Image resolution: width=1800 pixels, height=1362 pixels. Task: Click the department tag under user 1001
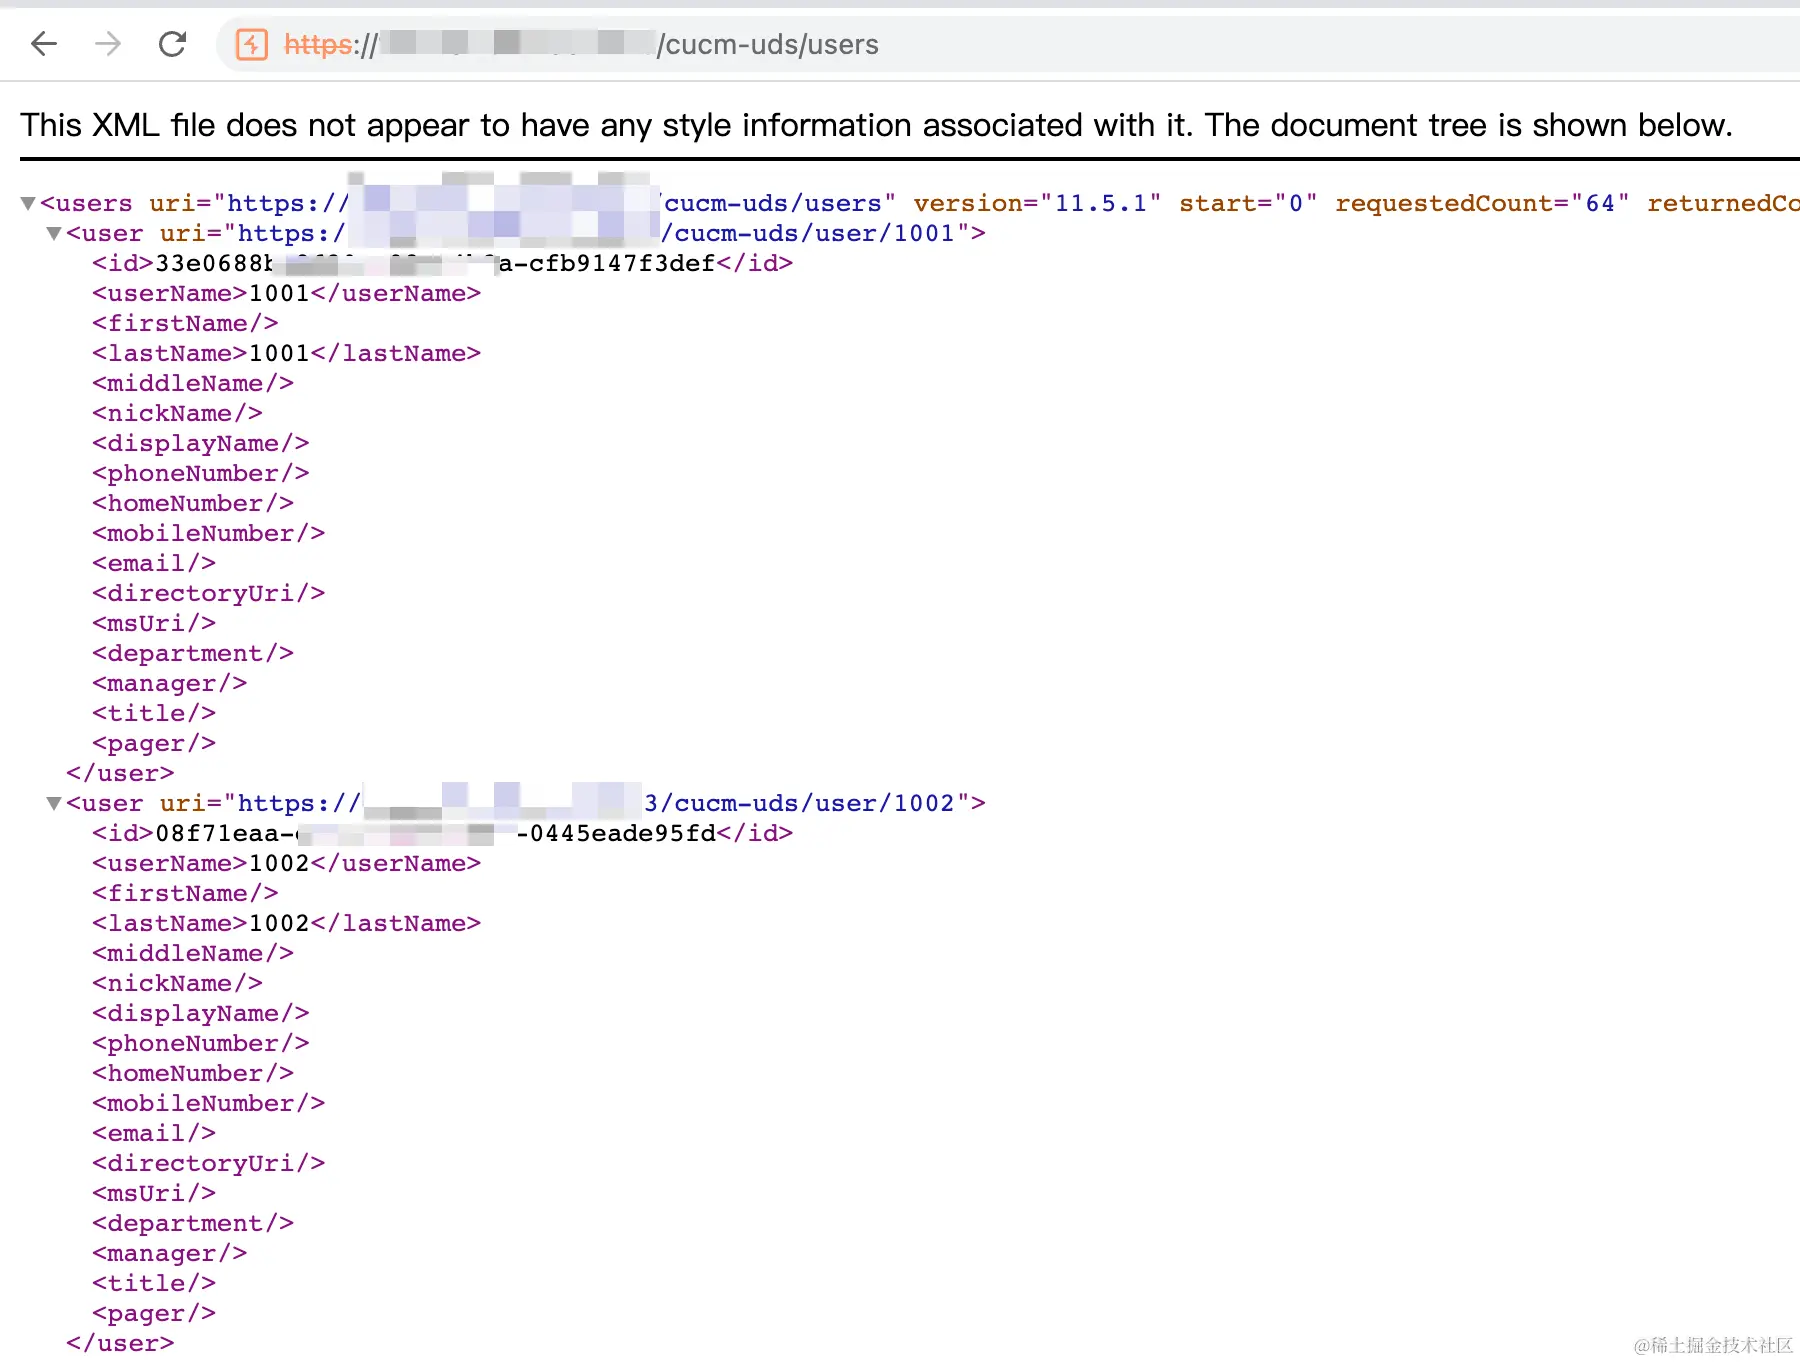pyautogui.click(x=193, y=654)
